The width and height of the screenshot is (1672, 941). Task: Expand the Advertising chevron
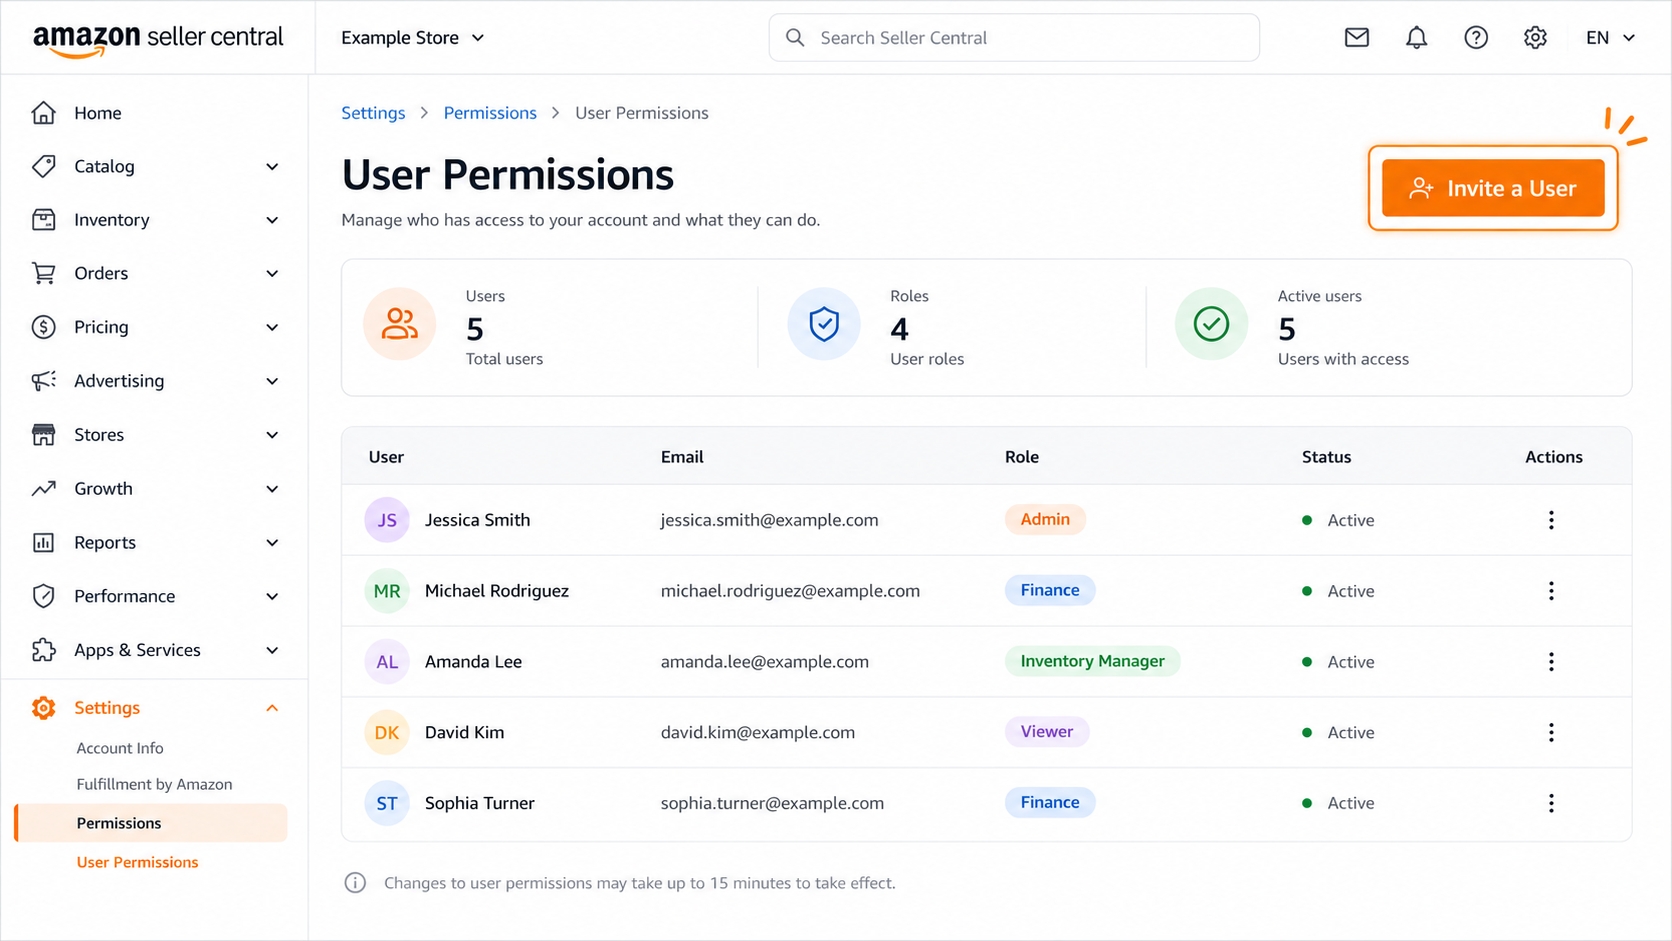pos(272,381)
